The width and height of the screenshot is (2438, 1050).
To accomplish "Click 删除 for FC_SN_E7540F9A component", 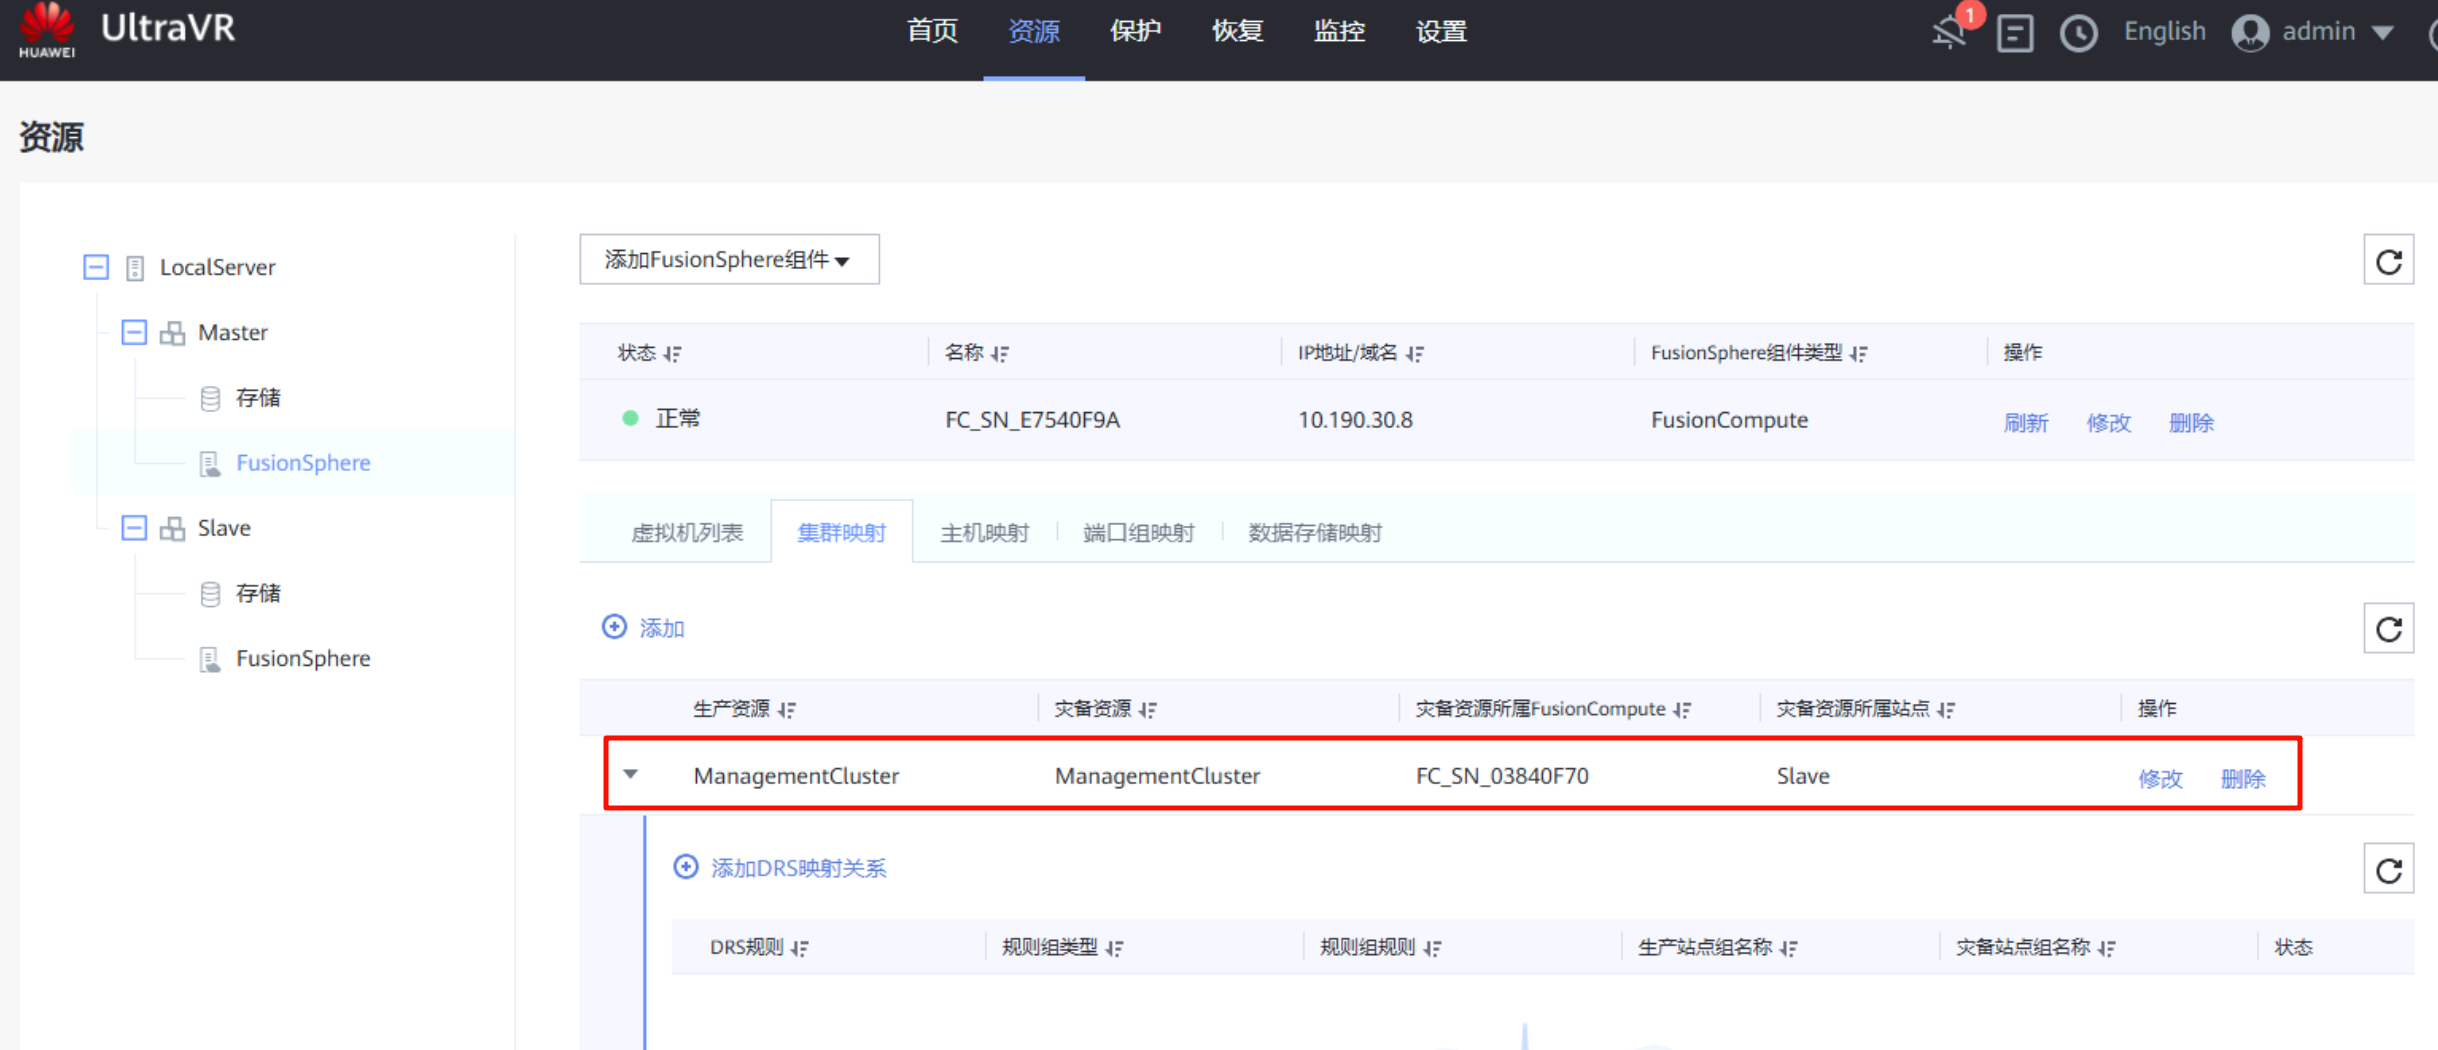I will tap(2190, 422).
